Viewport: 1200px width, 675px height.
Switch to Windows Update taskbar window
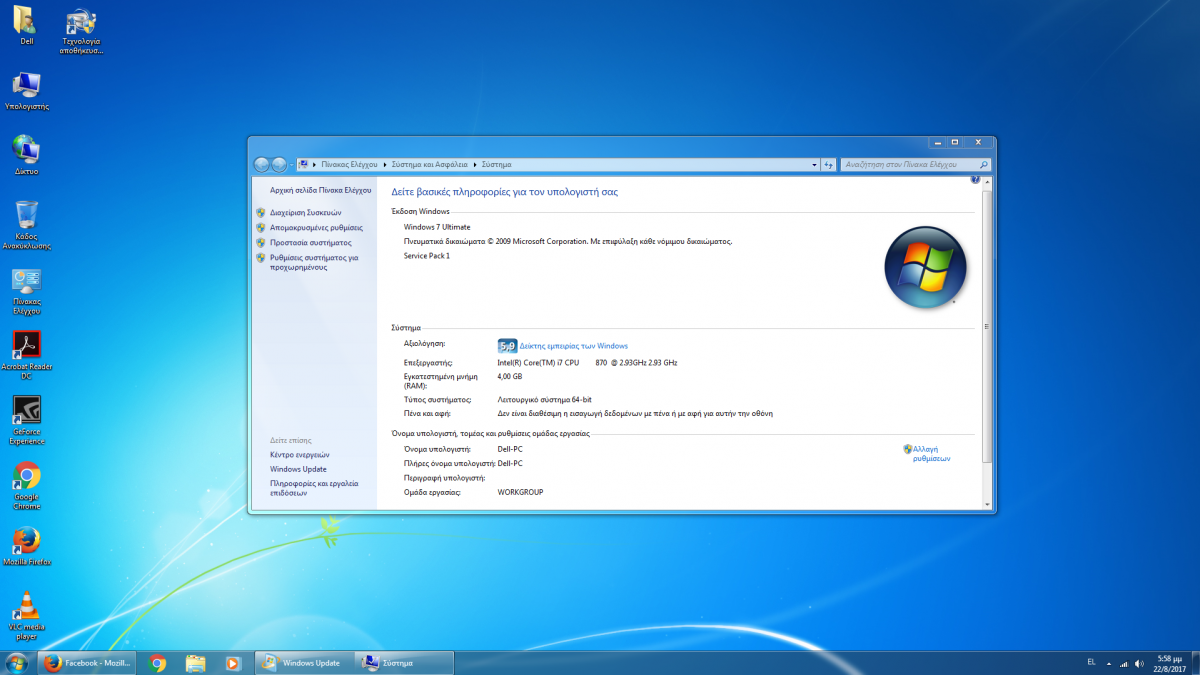(302, 662)
